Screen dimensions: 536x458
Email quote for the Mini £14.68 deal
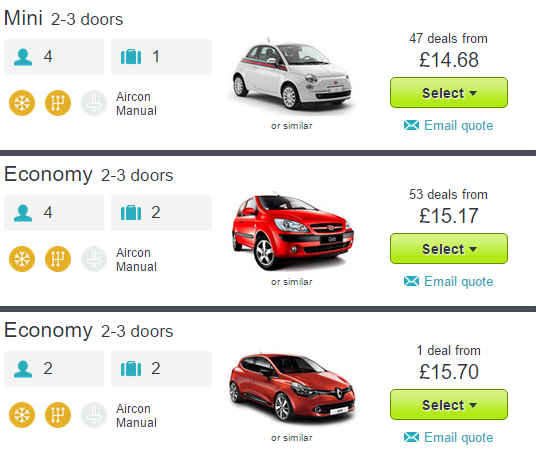[x=458, y=125]
